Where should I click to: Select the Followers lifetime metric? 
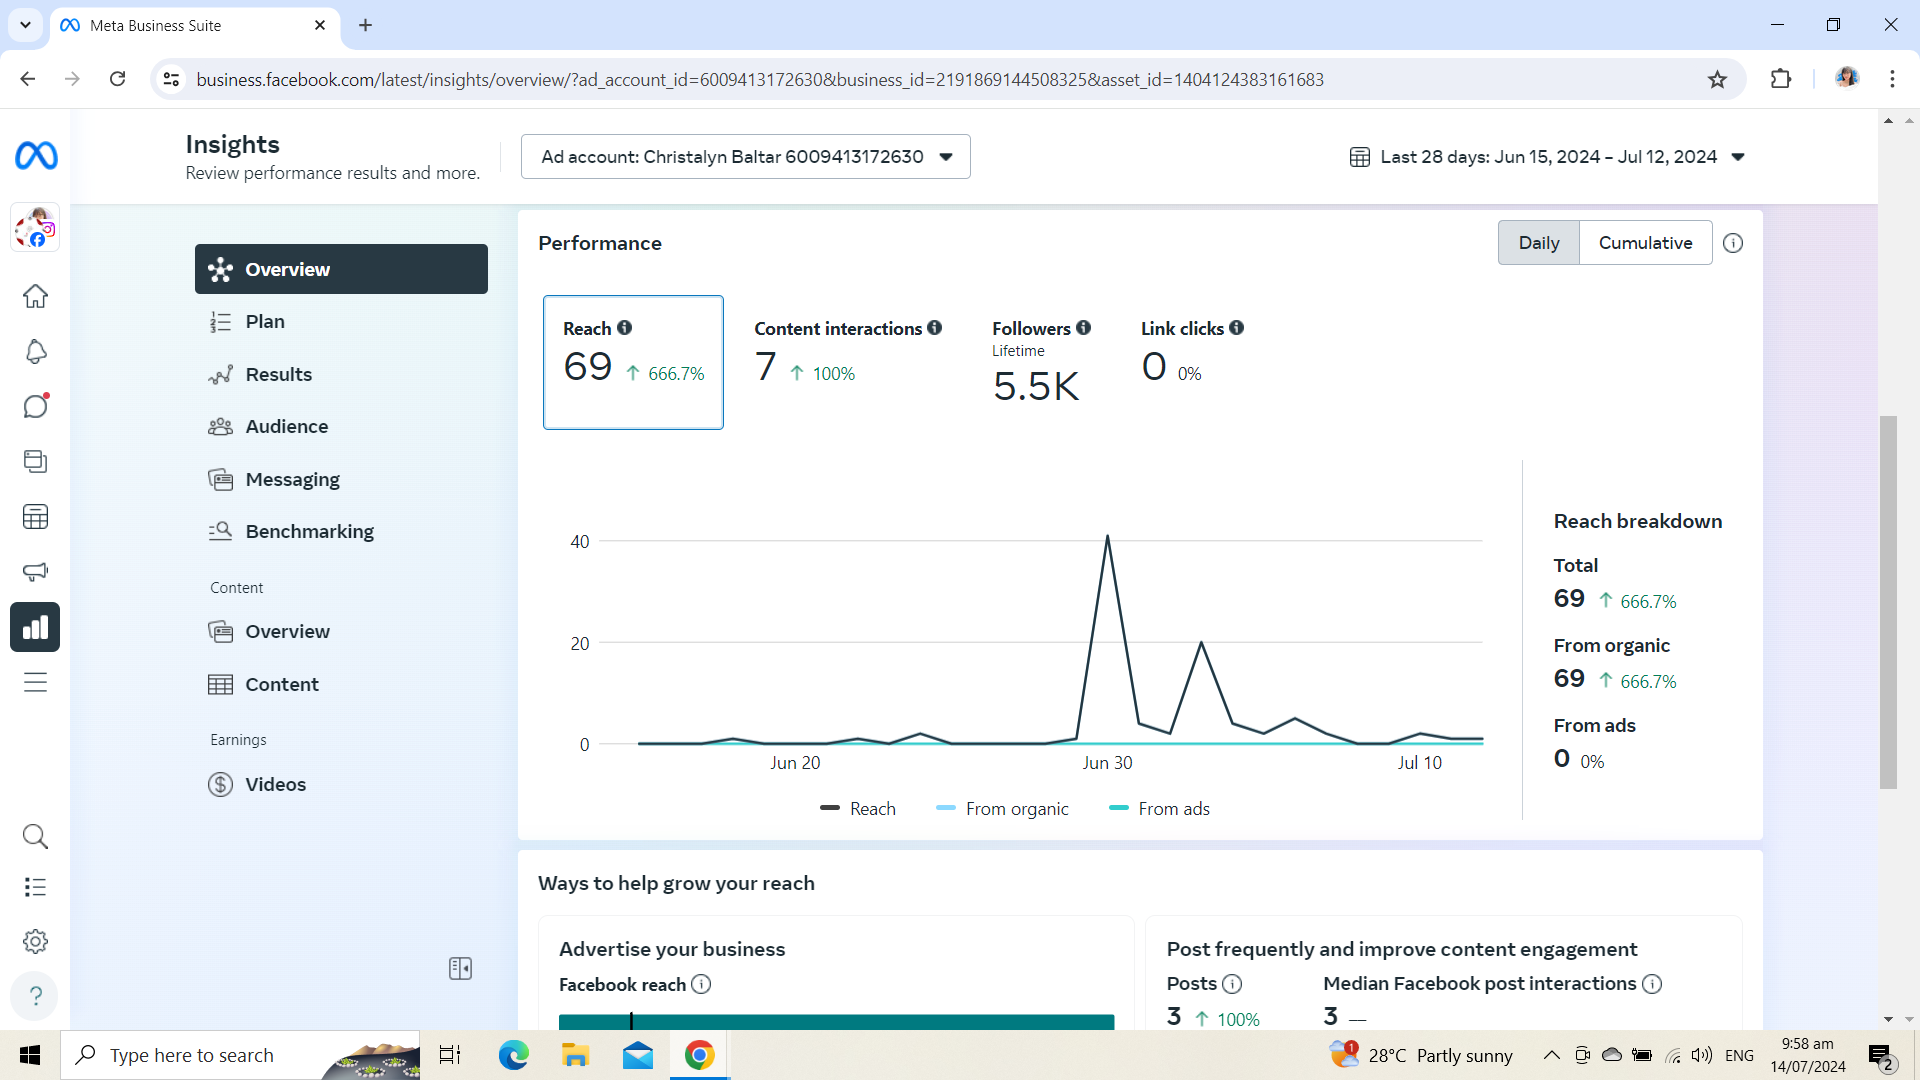point(1041,362)
